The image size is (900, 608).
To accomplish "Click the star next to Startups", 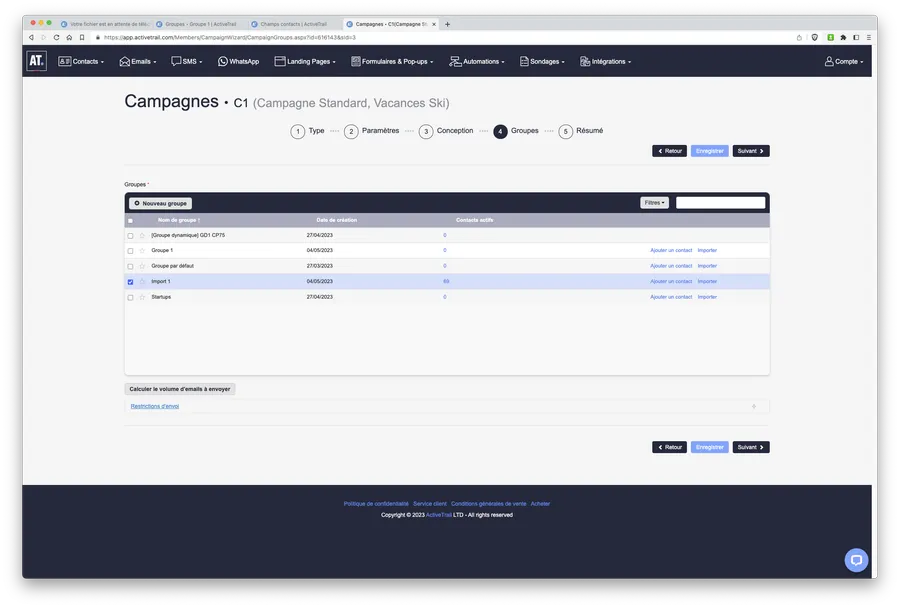I will click(x=142, y=297).
